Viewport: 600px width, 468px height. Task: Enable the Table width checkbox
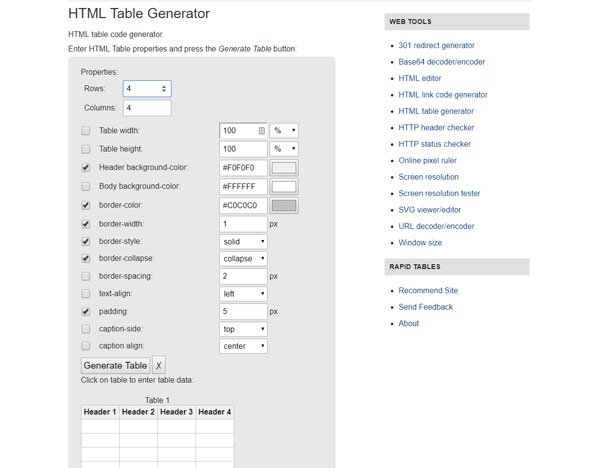tap(86, 131)
